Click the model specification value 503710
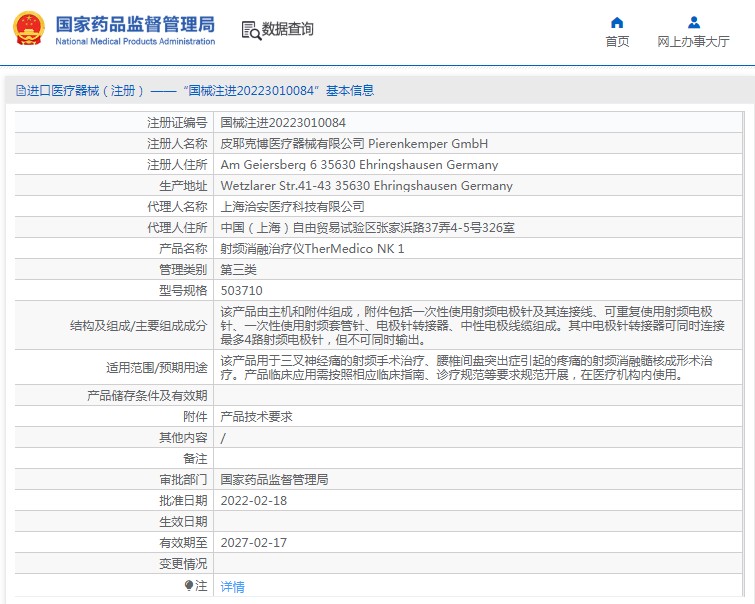 click(x=240, y=290)
